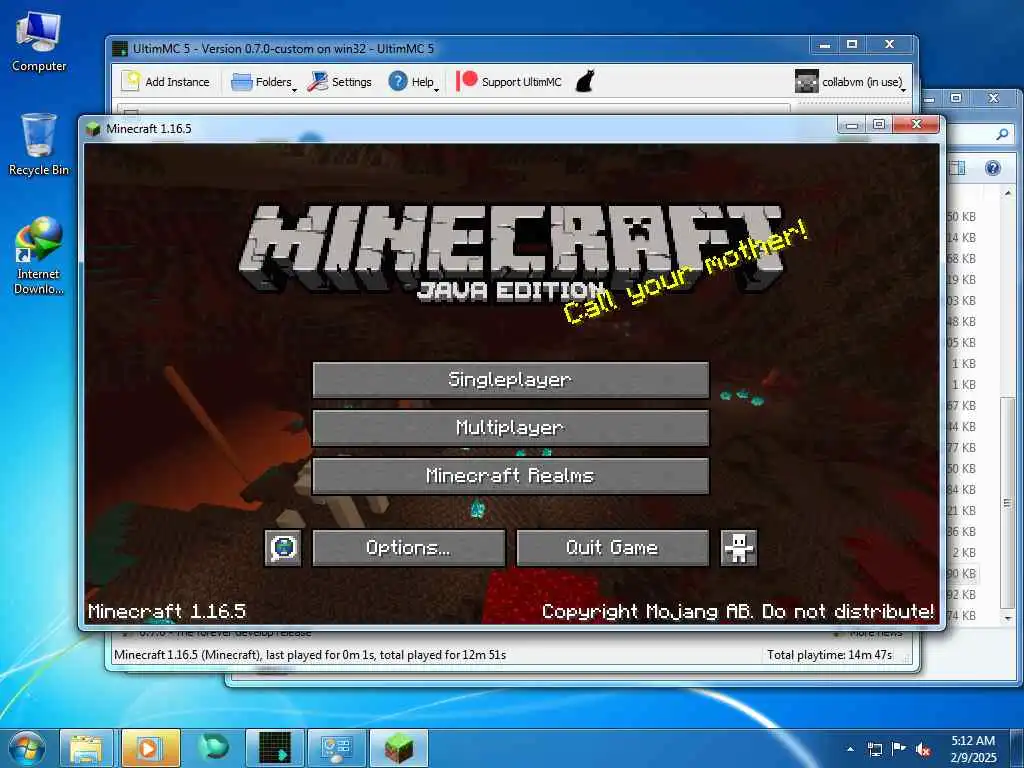Click the Quit Game button

613,548
